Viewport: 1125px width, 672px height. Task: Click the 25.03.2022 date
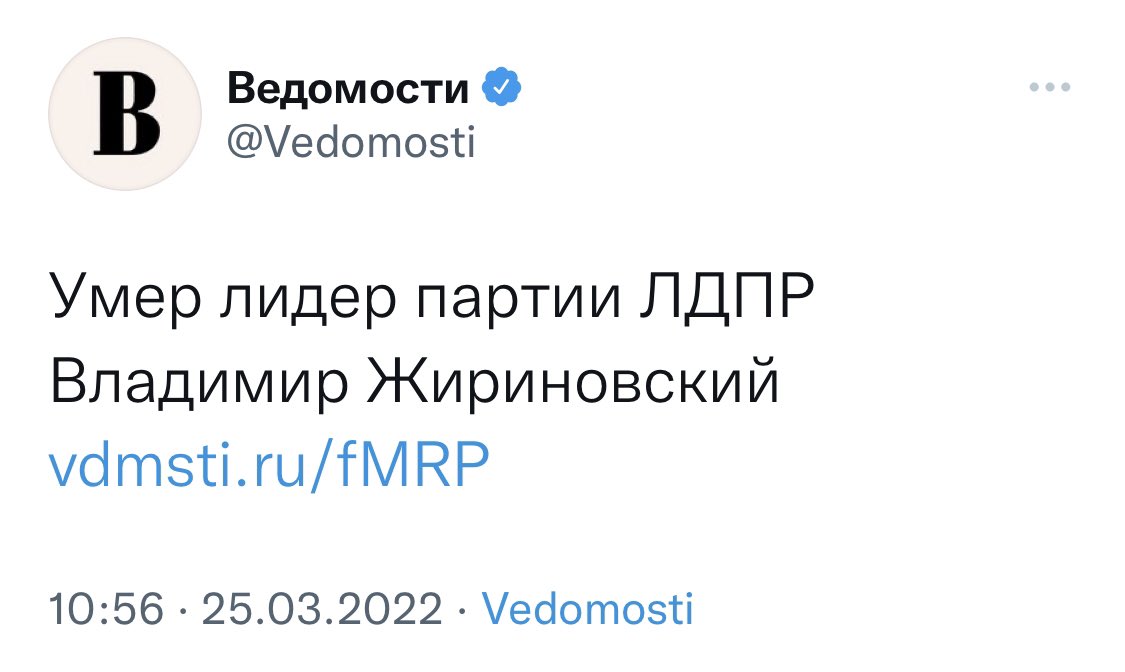[x=321, y=609]
